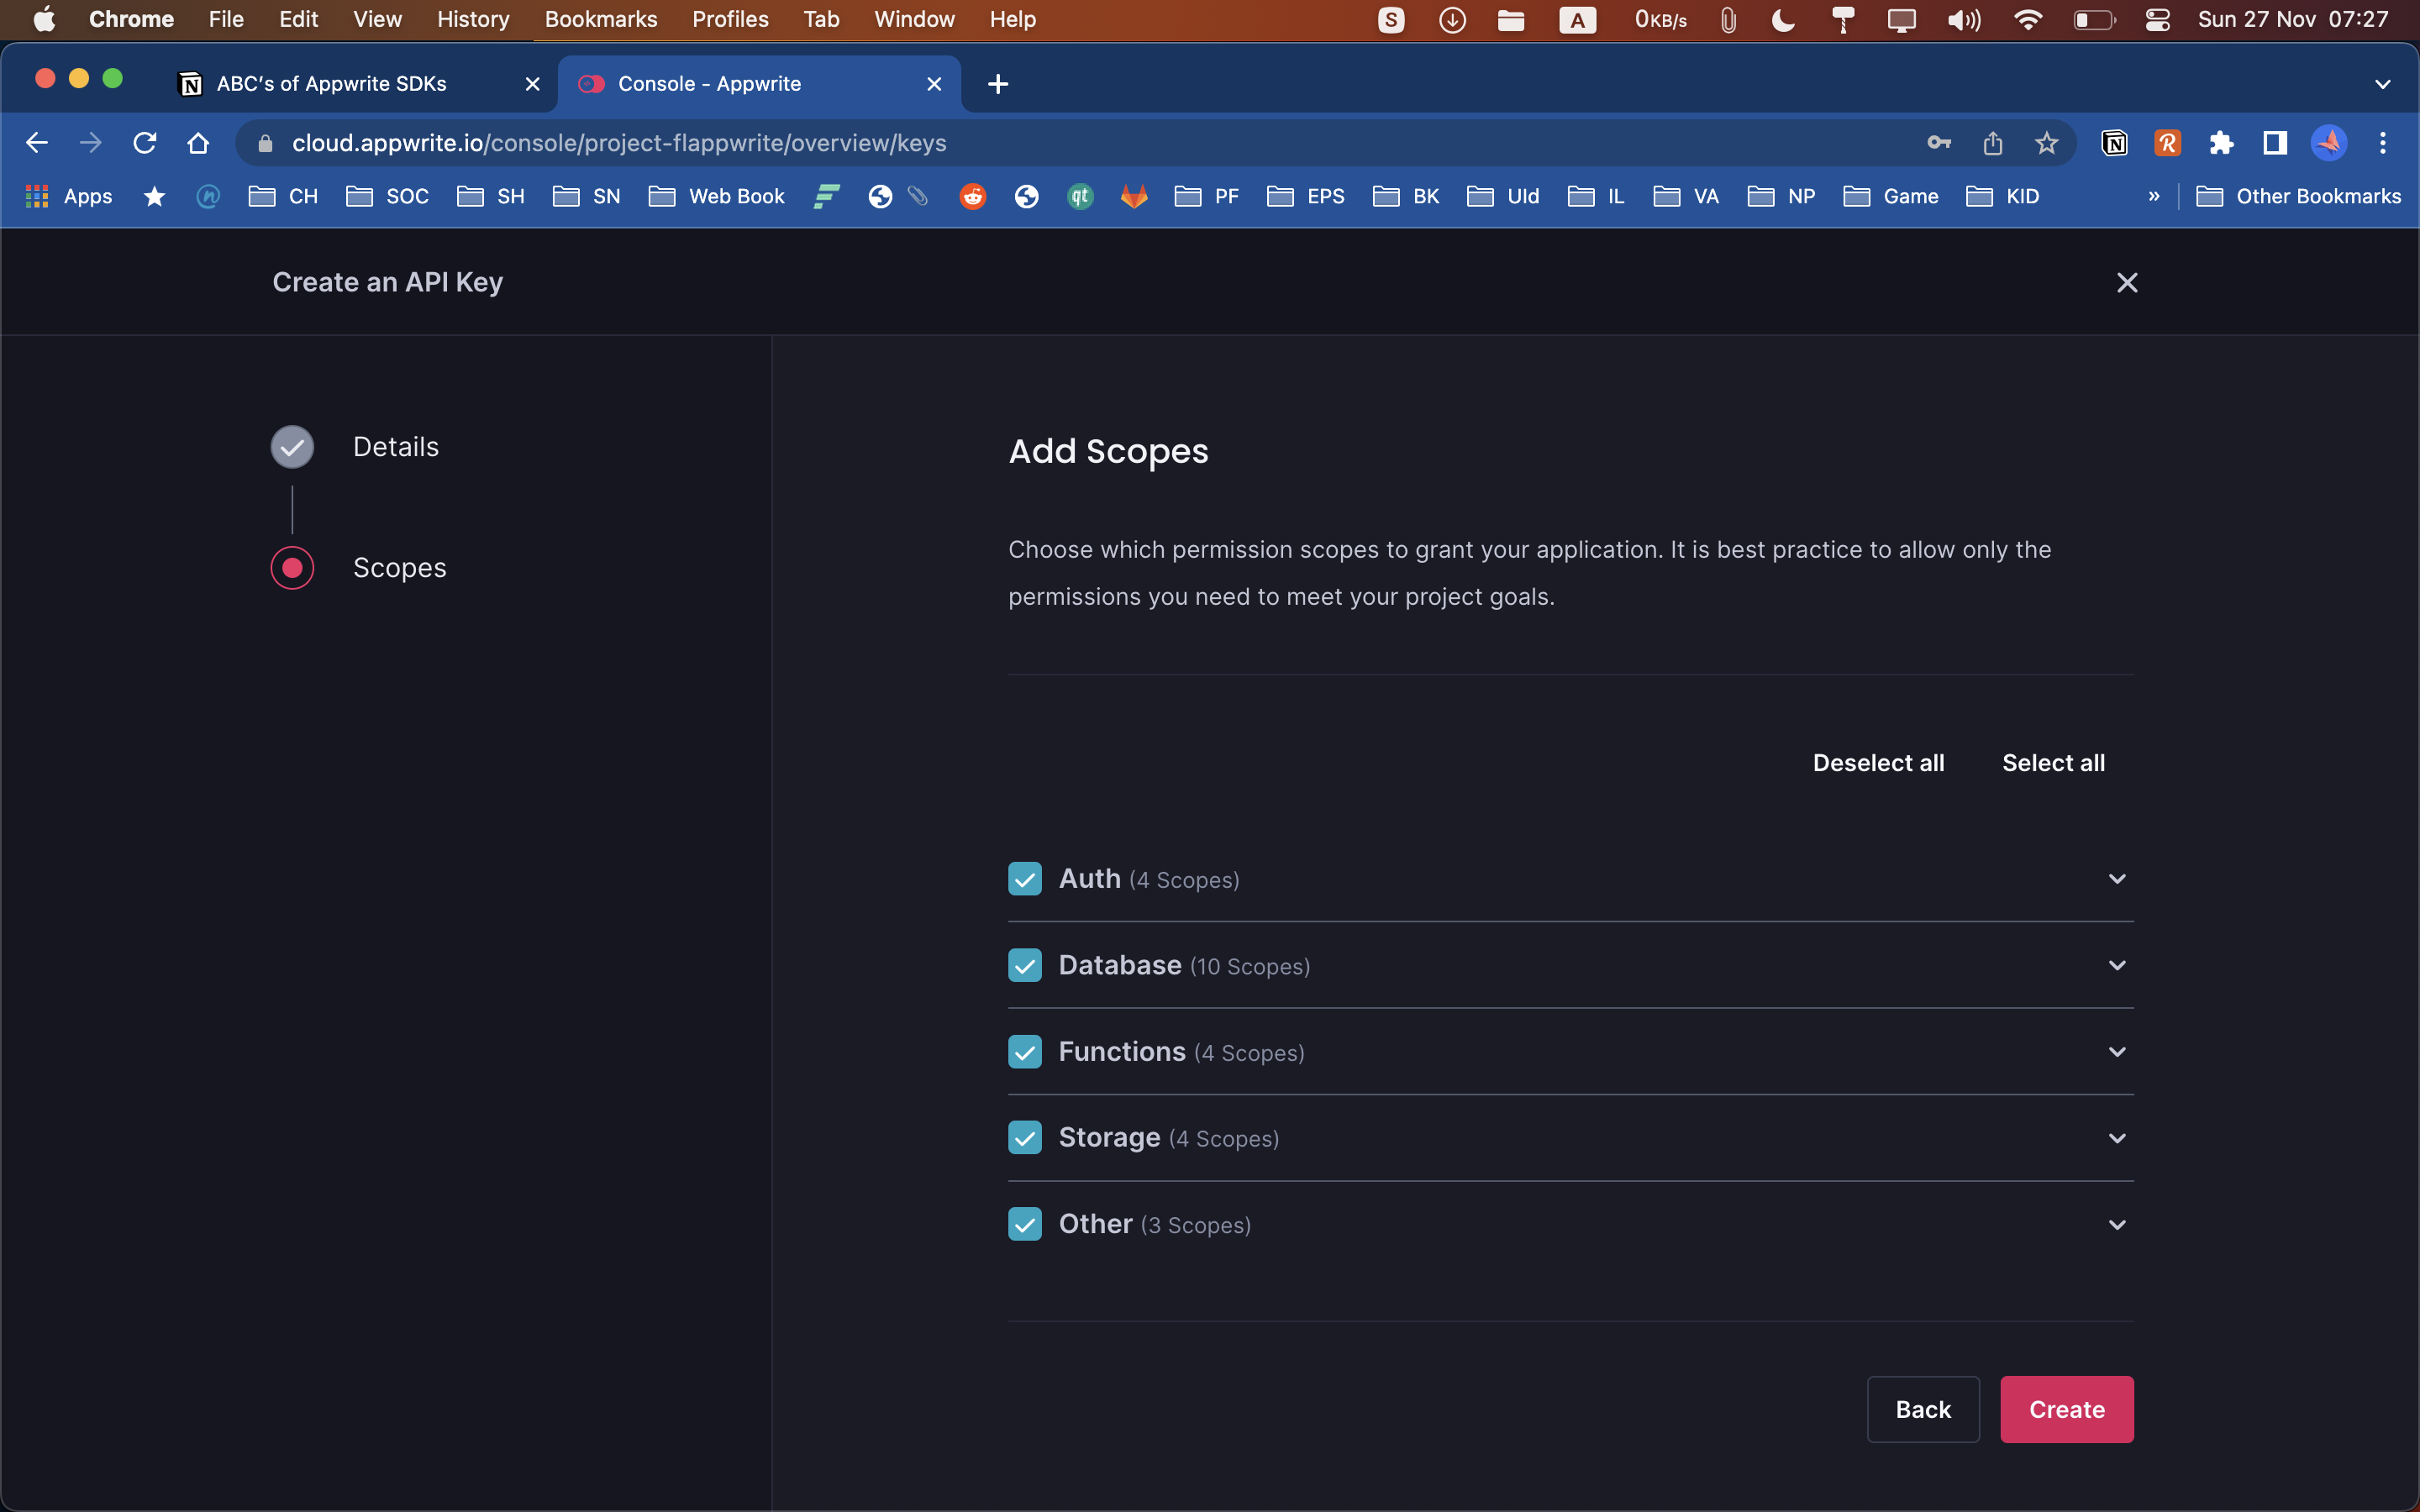Open the orange R extension icon

(2167, 143)
